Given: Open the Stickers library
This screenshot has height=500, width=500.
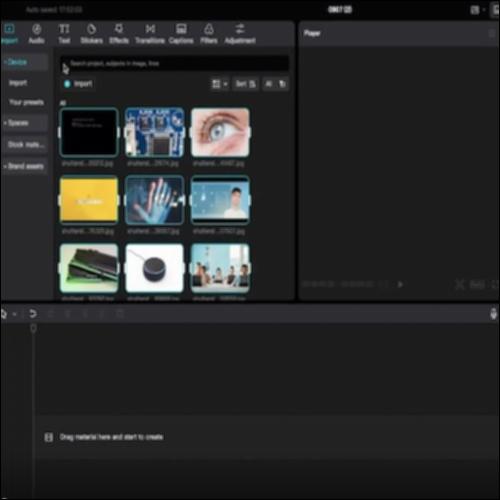Looking at the screenshot, I should (x=91, y=34).
